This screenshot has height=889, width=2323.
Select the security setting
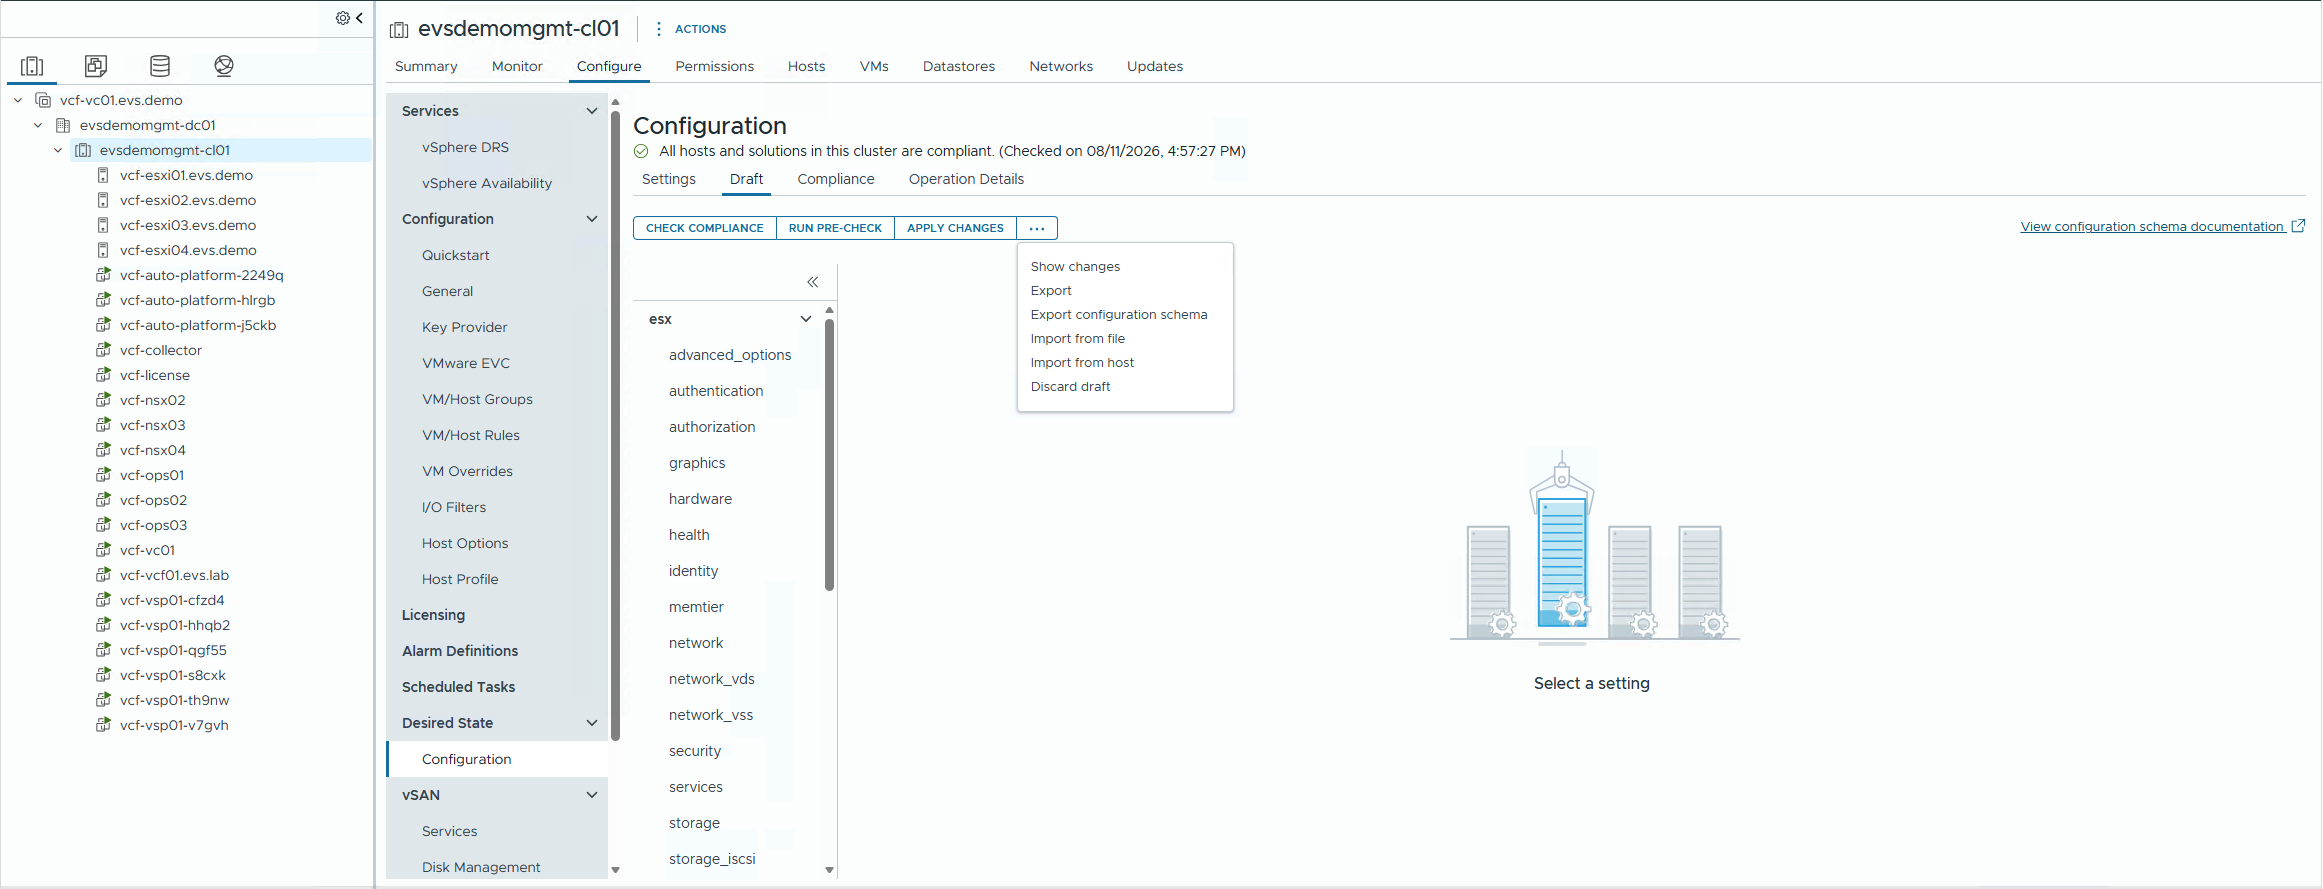[695, 751]
